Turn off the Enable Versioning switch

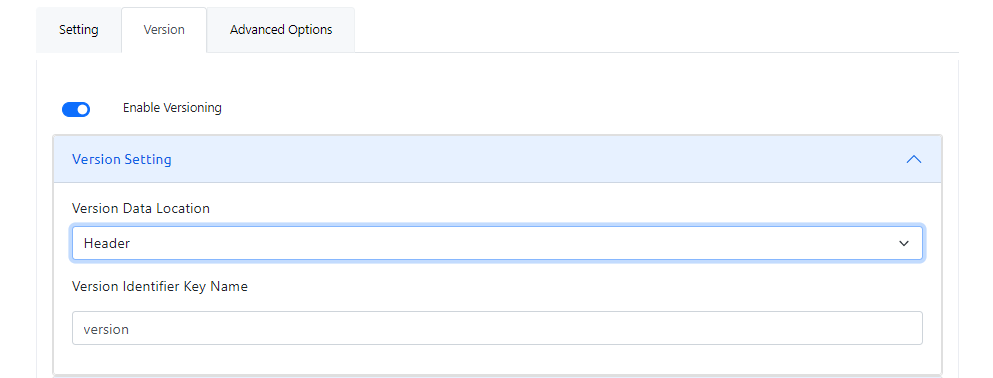76,110
